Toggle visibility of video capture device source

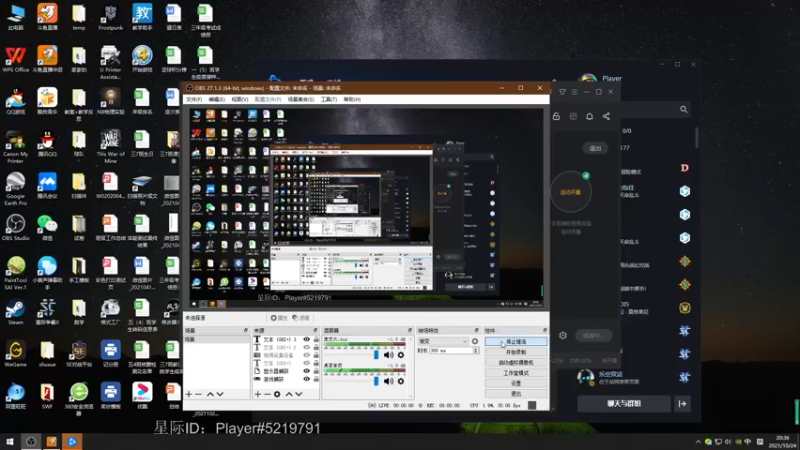(307, 355)
